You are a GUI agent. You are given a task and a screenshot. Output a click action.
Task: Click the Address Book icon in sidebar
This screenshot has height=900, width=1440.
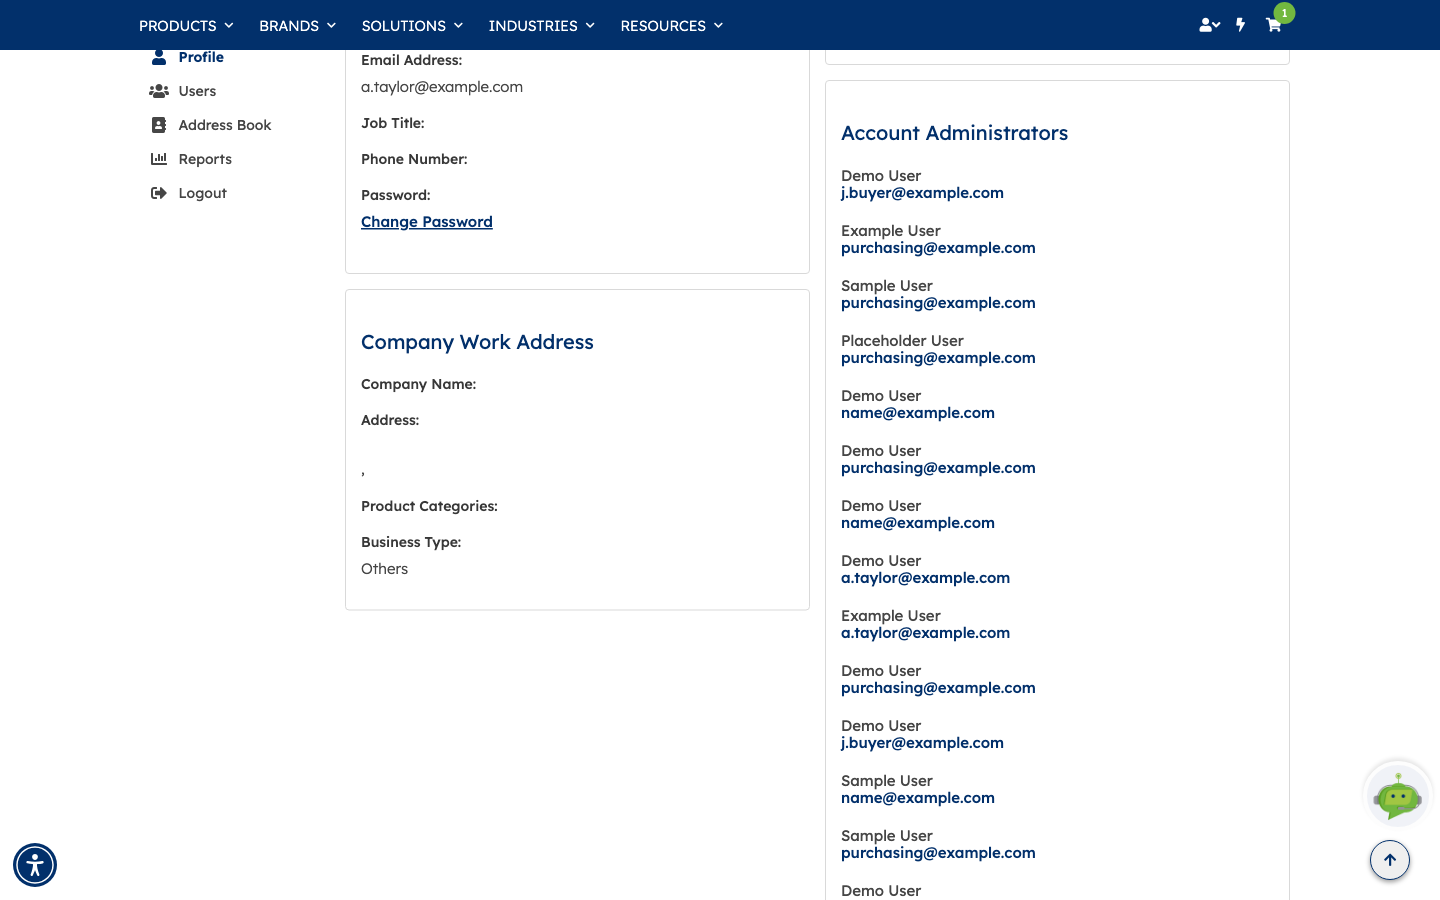pos(159,125)
